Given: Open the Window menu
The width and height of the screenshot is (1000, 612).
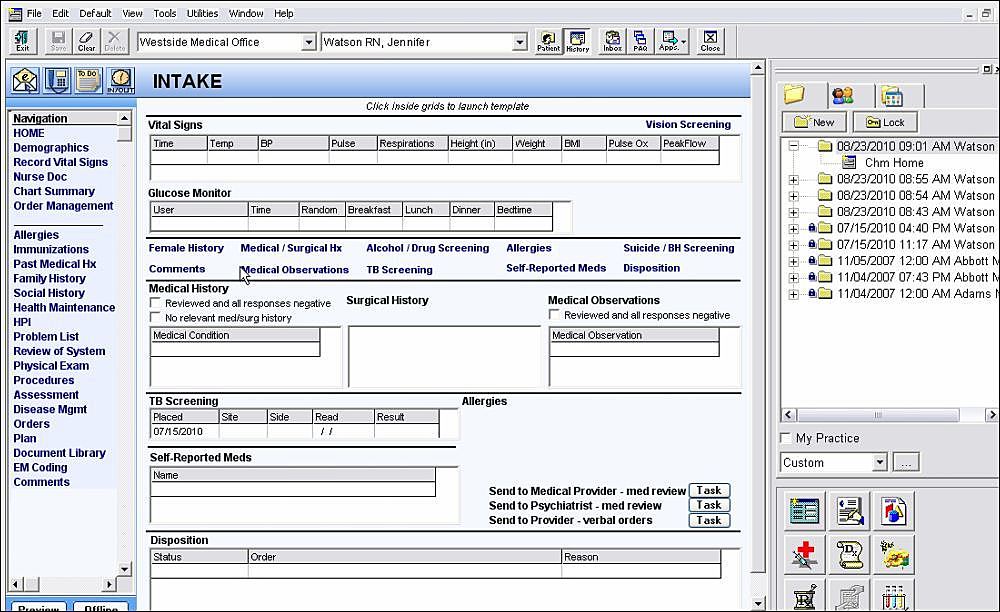Looking at the screenshot, I should click(246, 13).
